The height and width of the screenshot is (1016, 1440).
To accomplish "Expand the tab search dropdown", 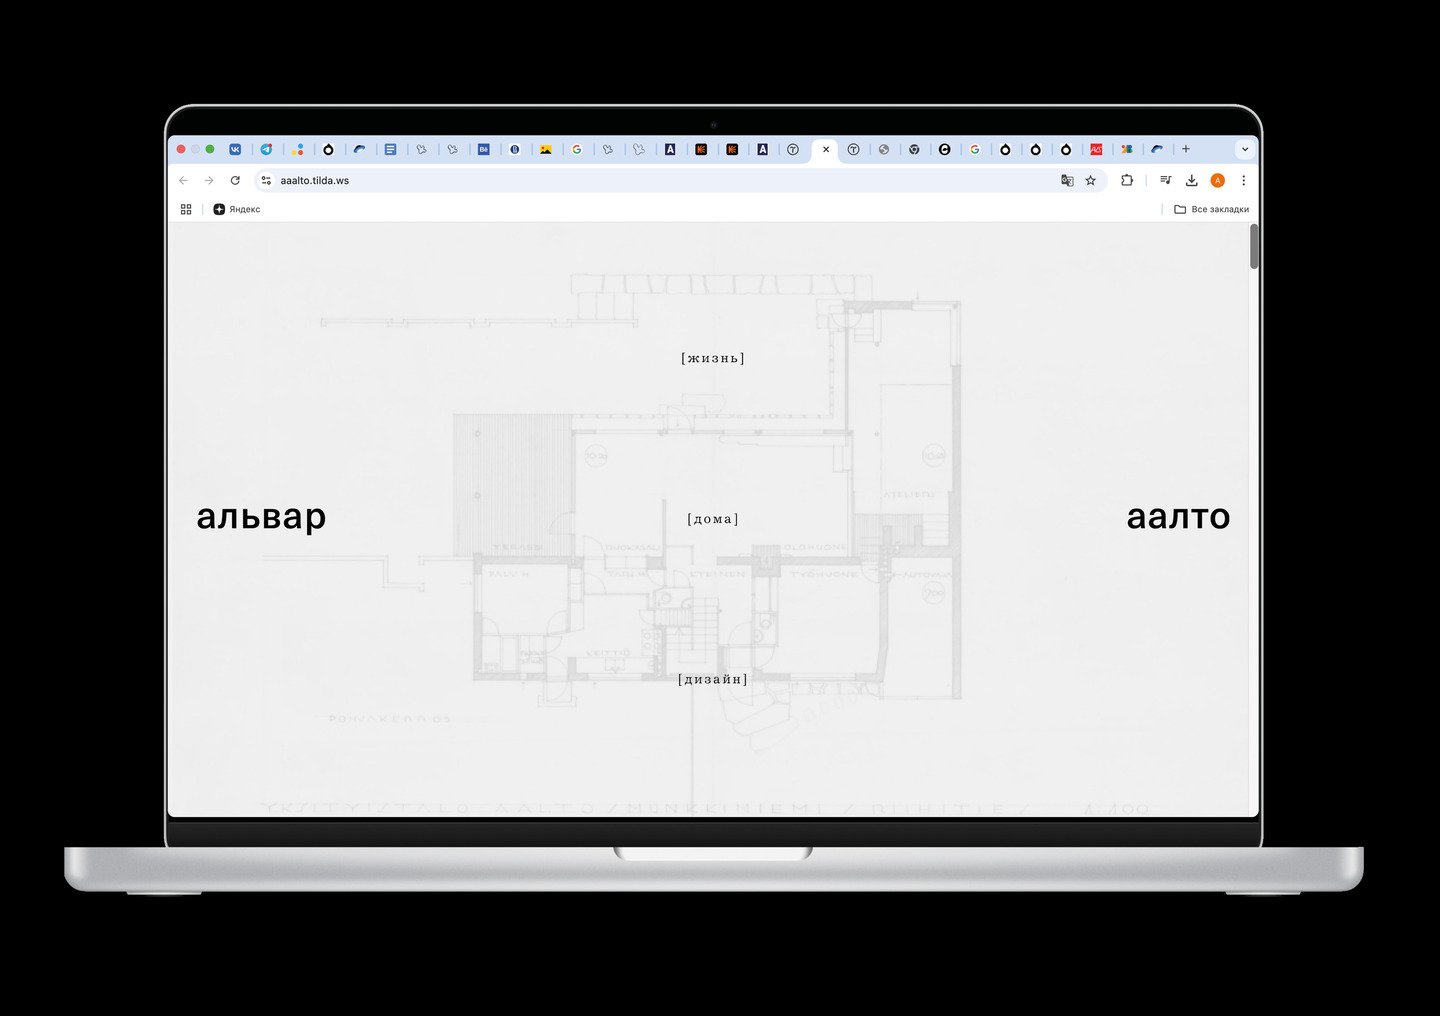I will pos(1245,149).
